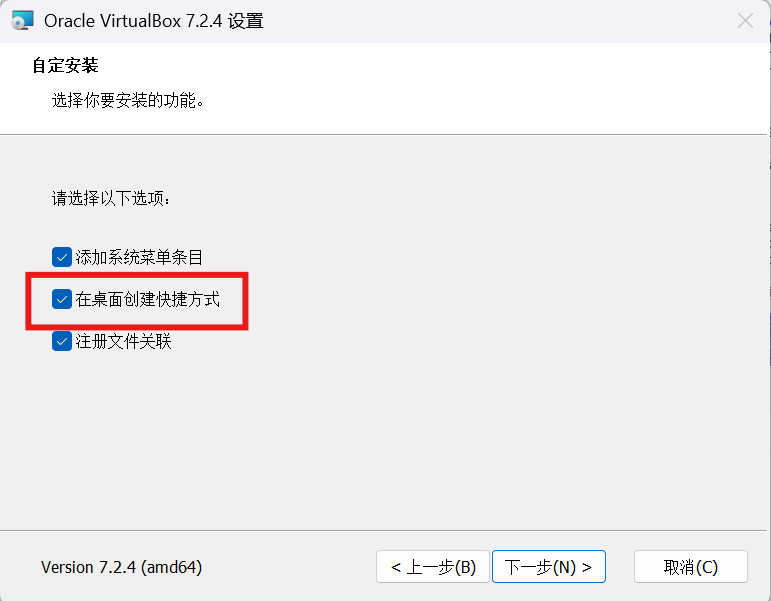Click empty gray area below the checkboxes
Image resolution: width=771 pixels, height=601 pixels.
[384, 443]
